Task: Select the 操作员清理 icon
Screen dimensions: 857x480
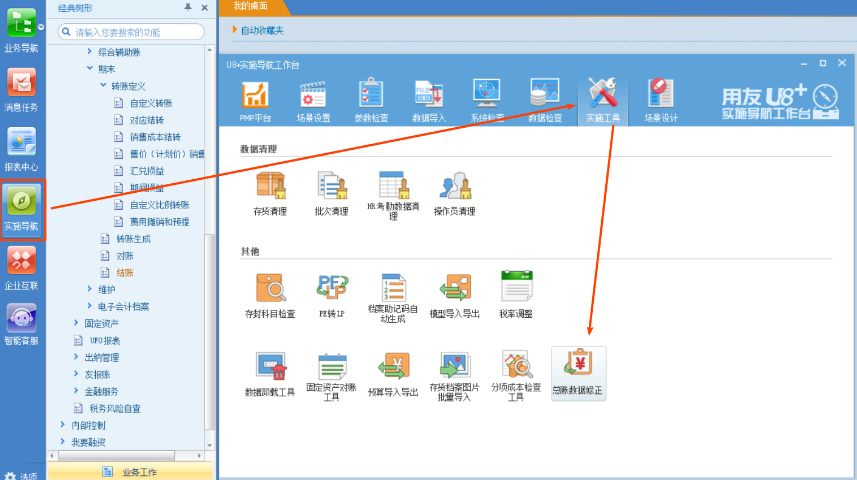Action: click(455, 192)
